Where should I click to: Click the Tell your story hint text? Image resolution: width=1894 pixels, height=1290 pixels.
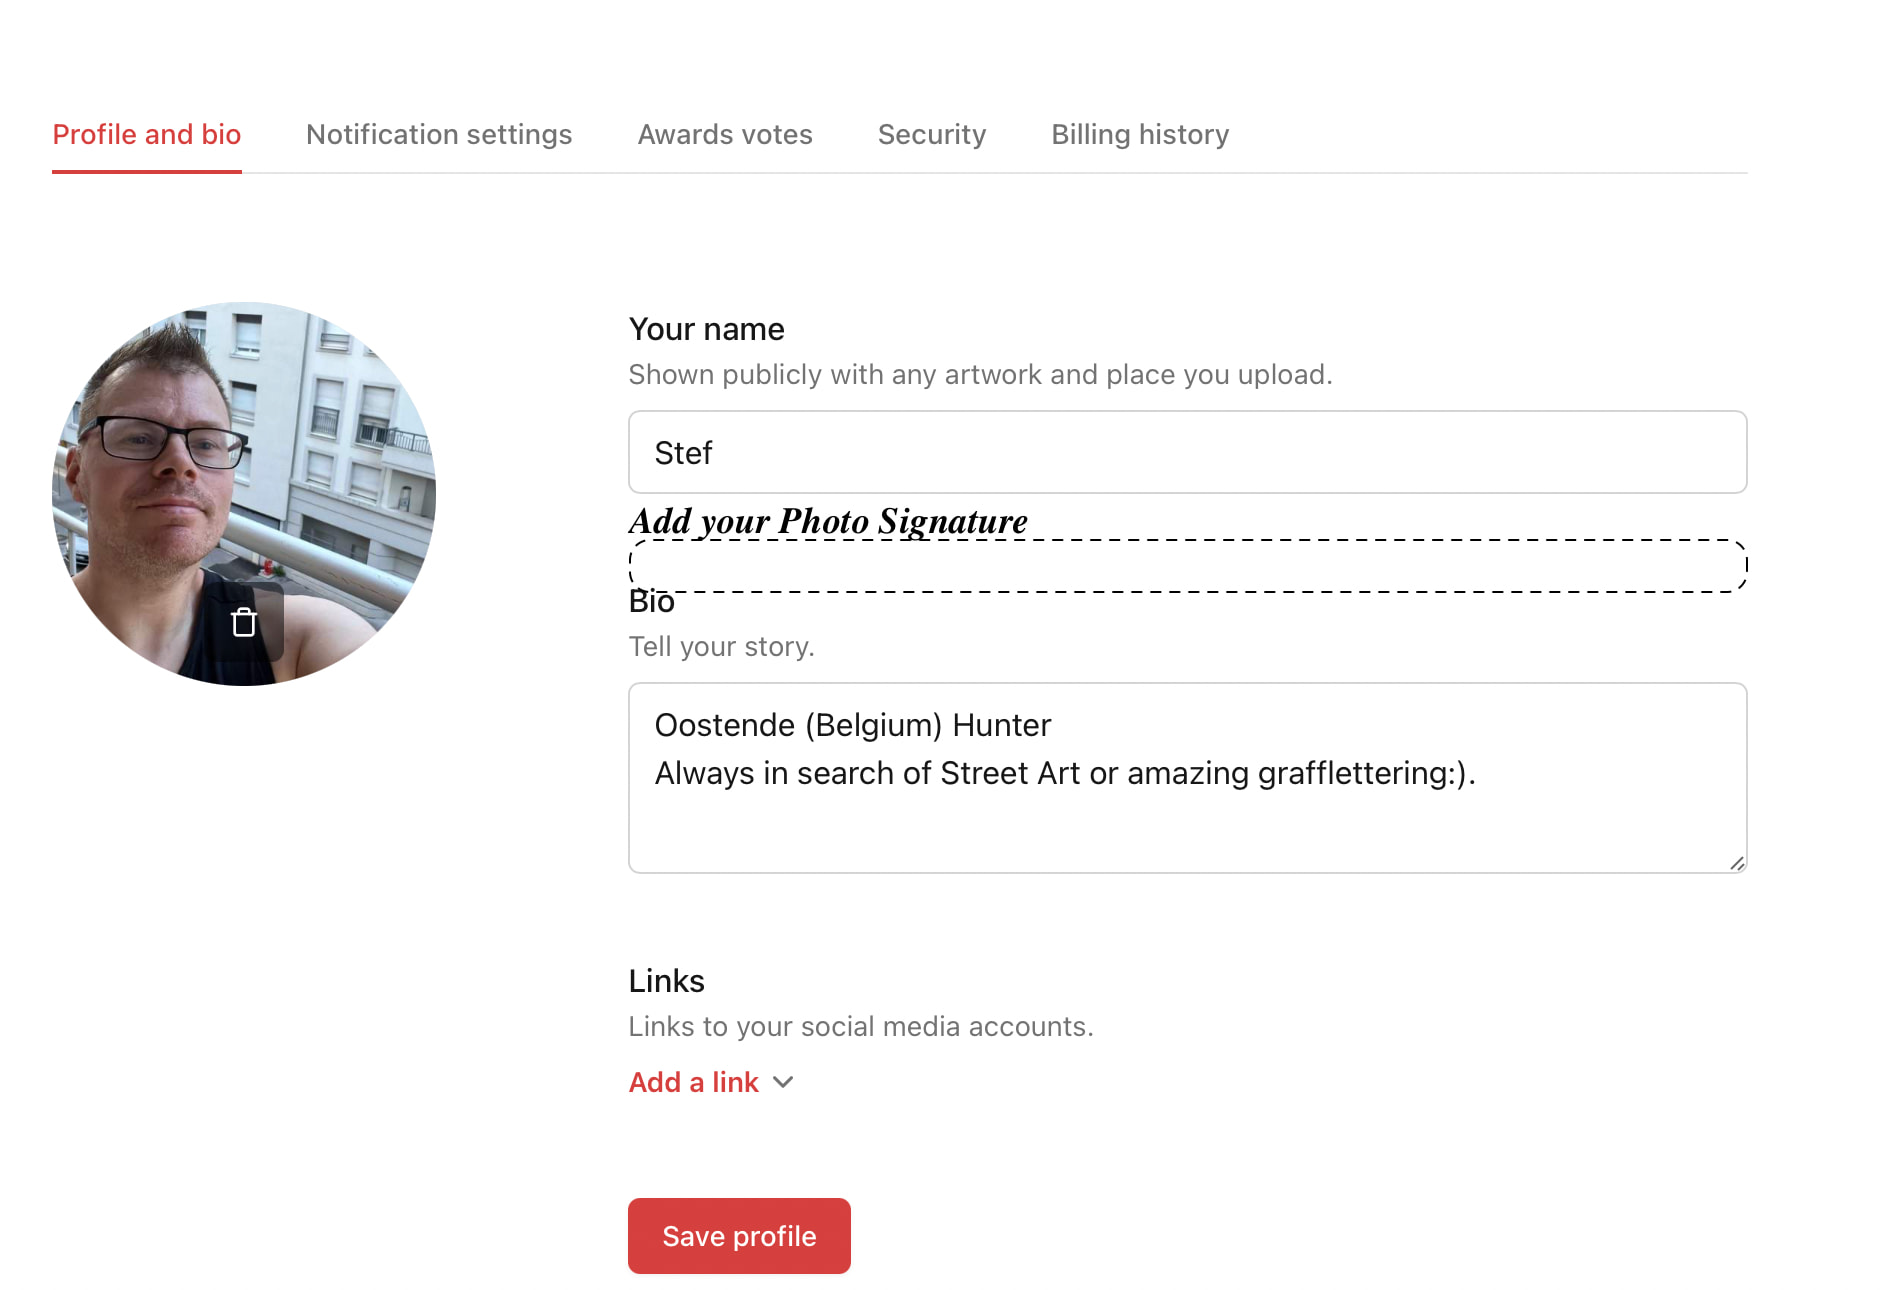721,647
